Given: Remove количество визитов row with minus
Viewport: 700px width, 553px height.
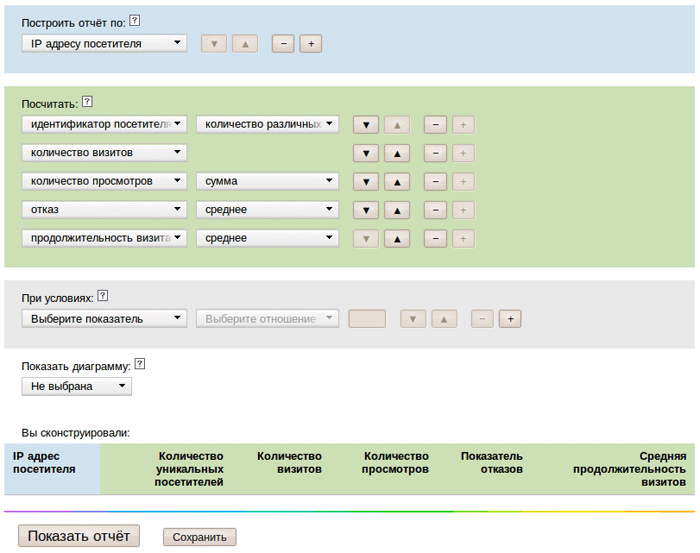Looking at the screenshot, I should pyautogui.click(x=435, y=154).
